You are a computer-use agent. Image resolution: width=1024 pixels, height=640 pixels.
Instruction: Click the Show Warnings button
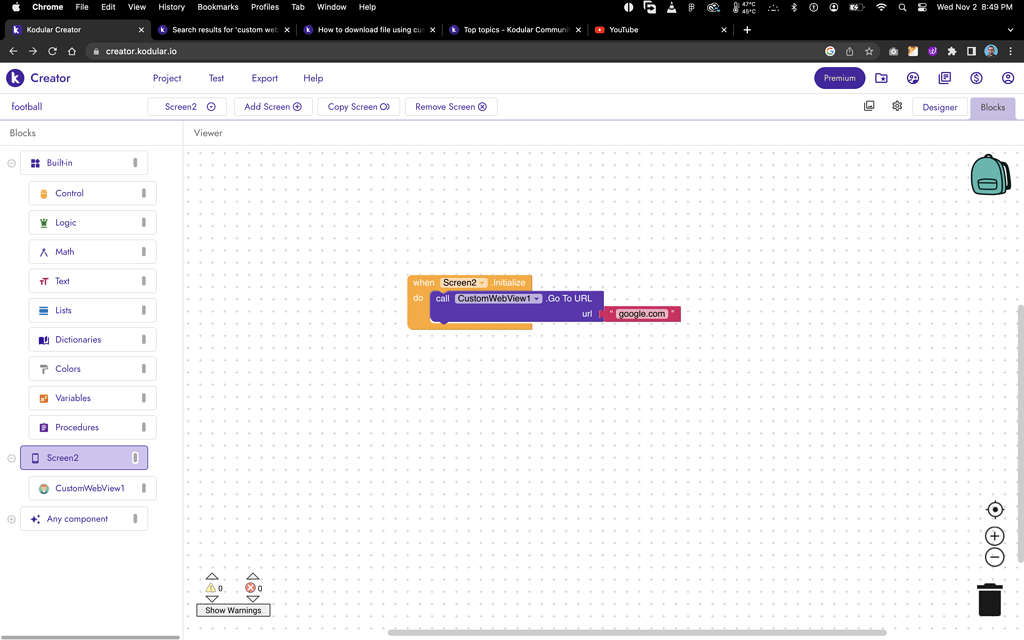(233, 610)
